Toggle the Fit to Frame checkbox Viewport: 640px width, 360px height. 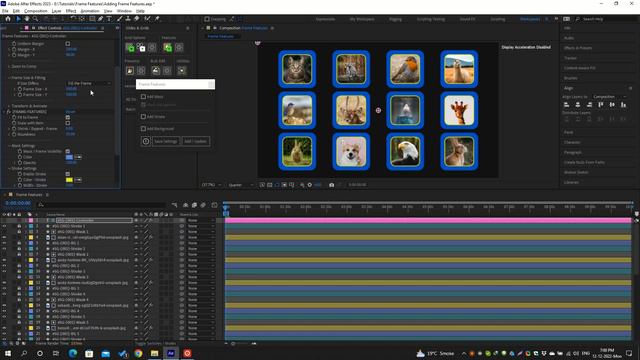(x=68, y=117)
